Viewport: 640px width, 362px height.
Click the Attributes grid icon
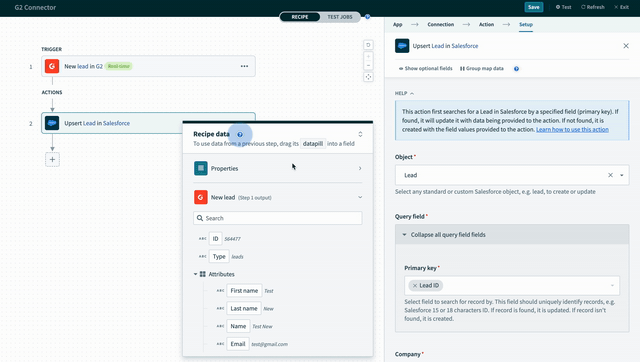tap(203, 274)
